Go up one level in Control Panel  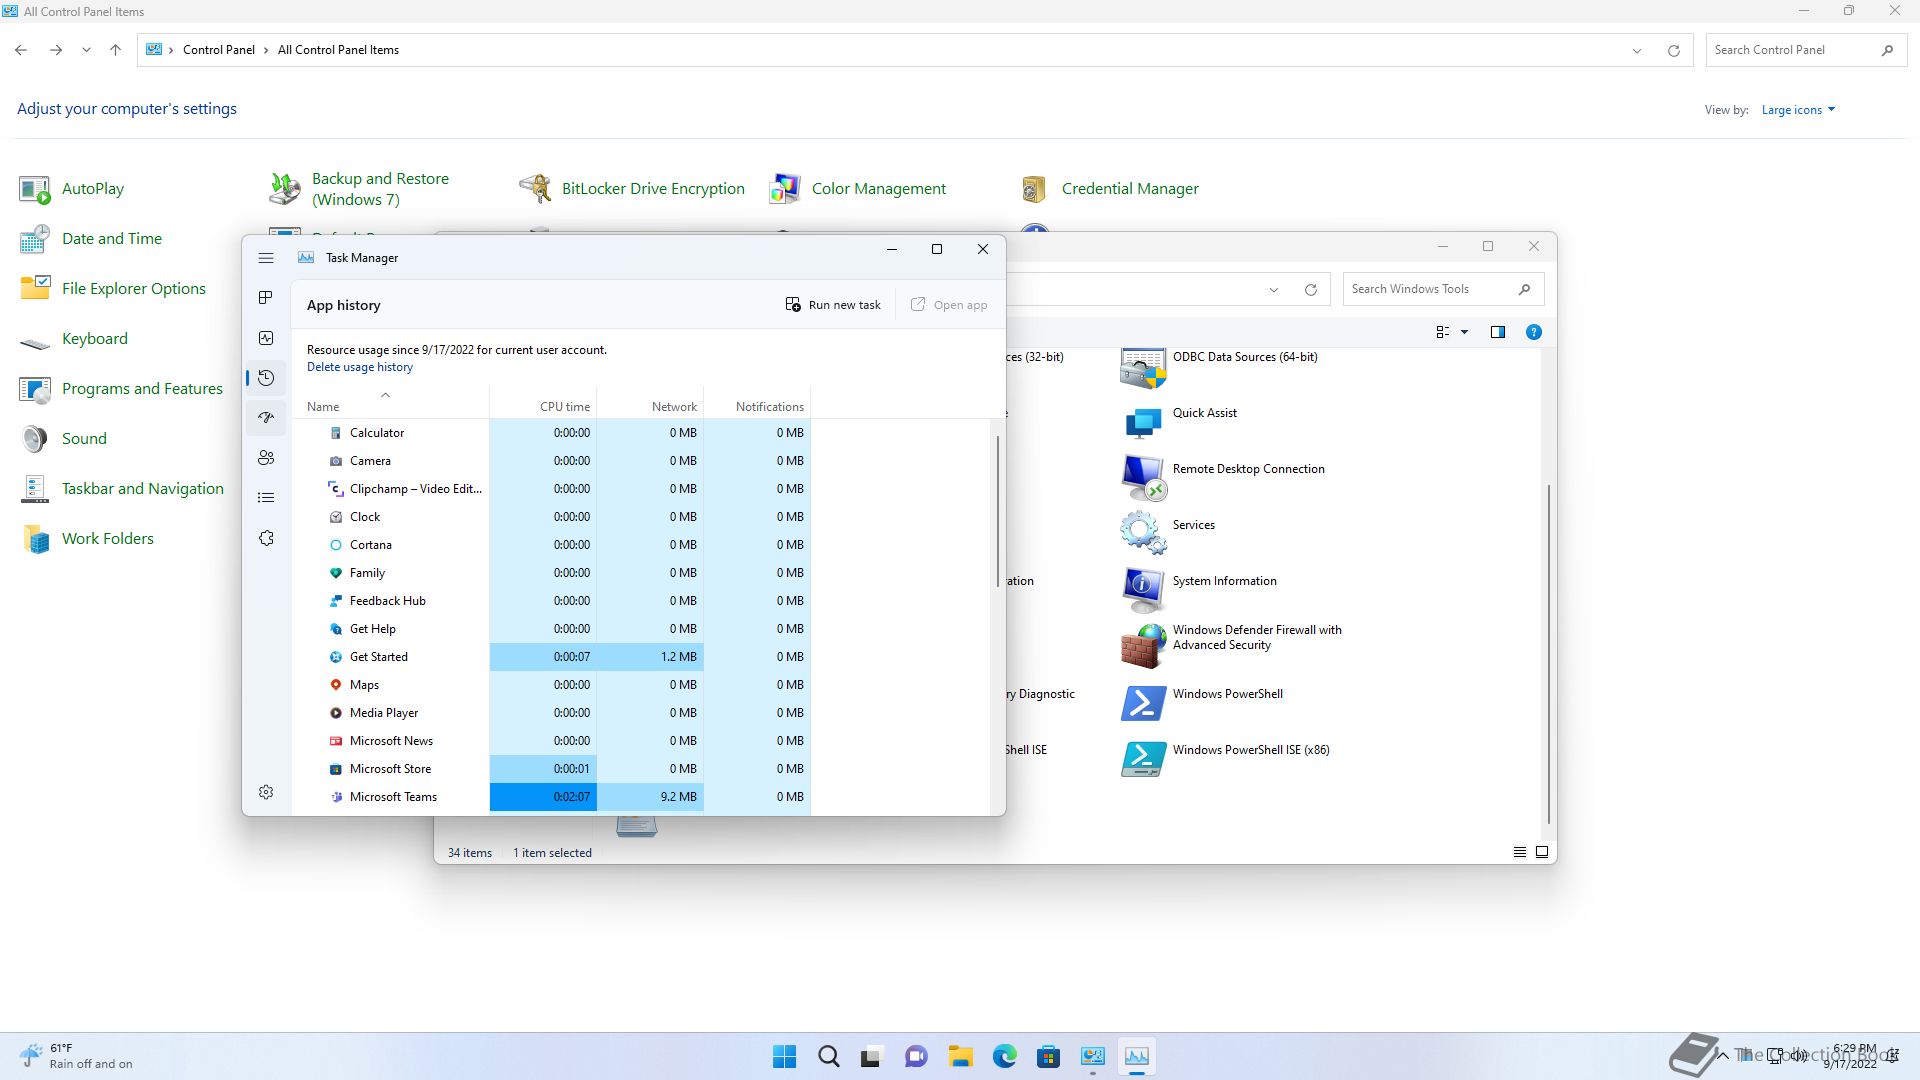(116, 50)
